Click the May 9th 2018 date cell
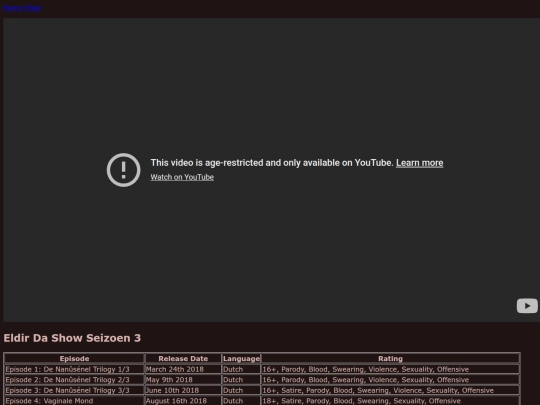540x405 pixels. pyautogui.click(x=183, y=380)
